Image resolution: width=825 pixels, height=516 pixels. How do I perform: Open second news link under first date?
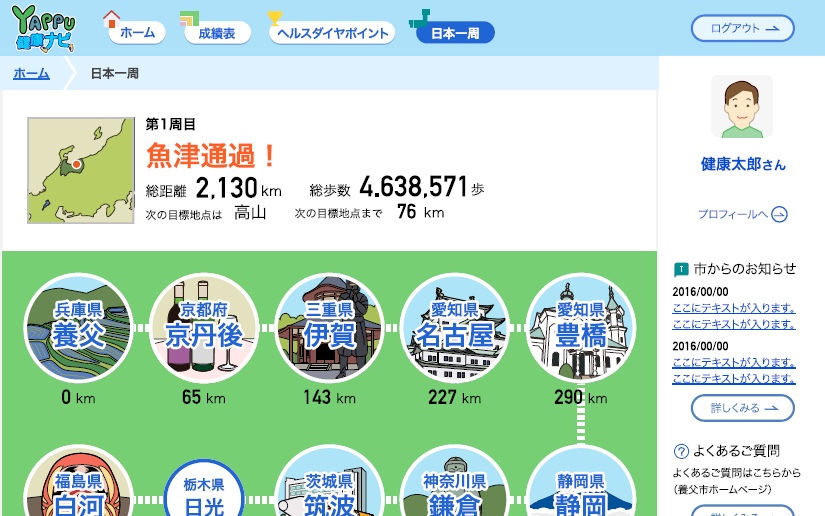click(734, 325)
